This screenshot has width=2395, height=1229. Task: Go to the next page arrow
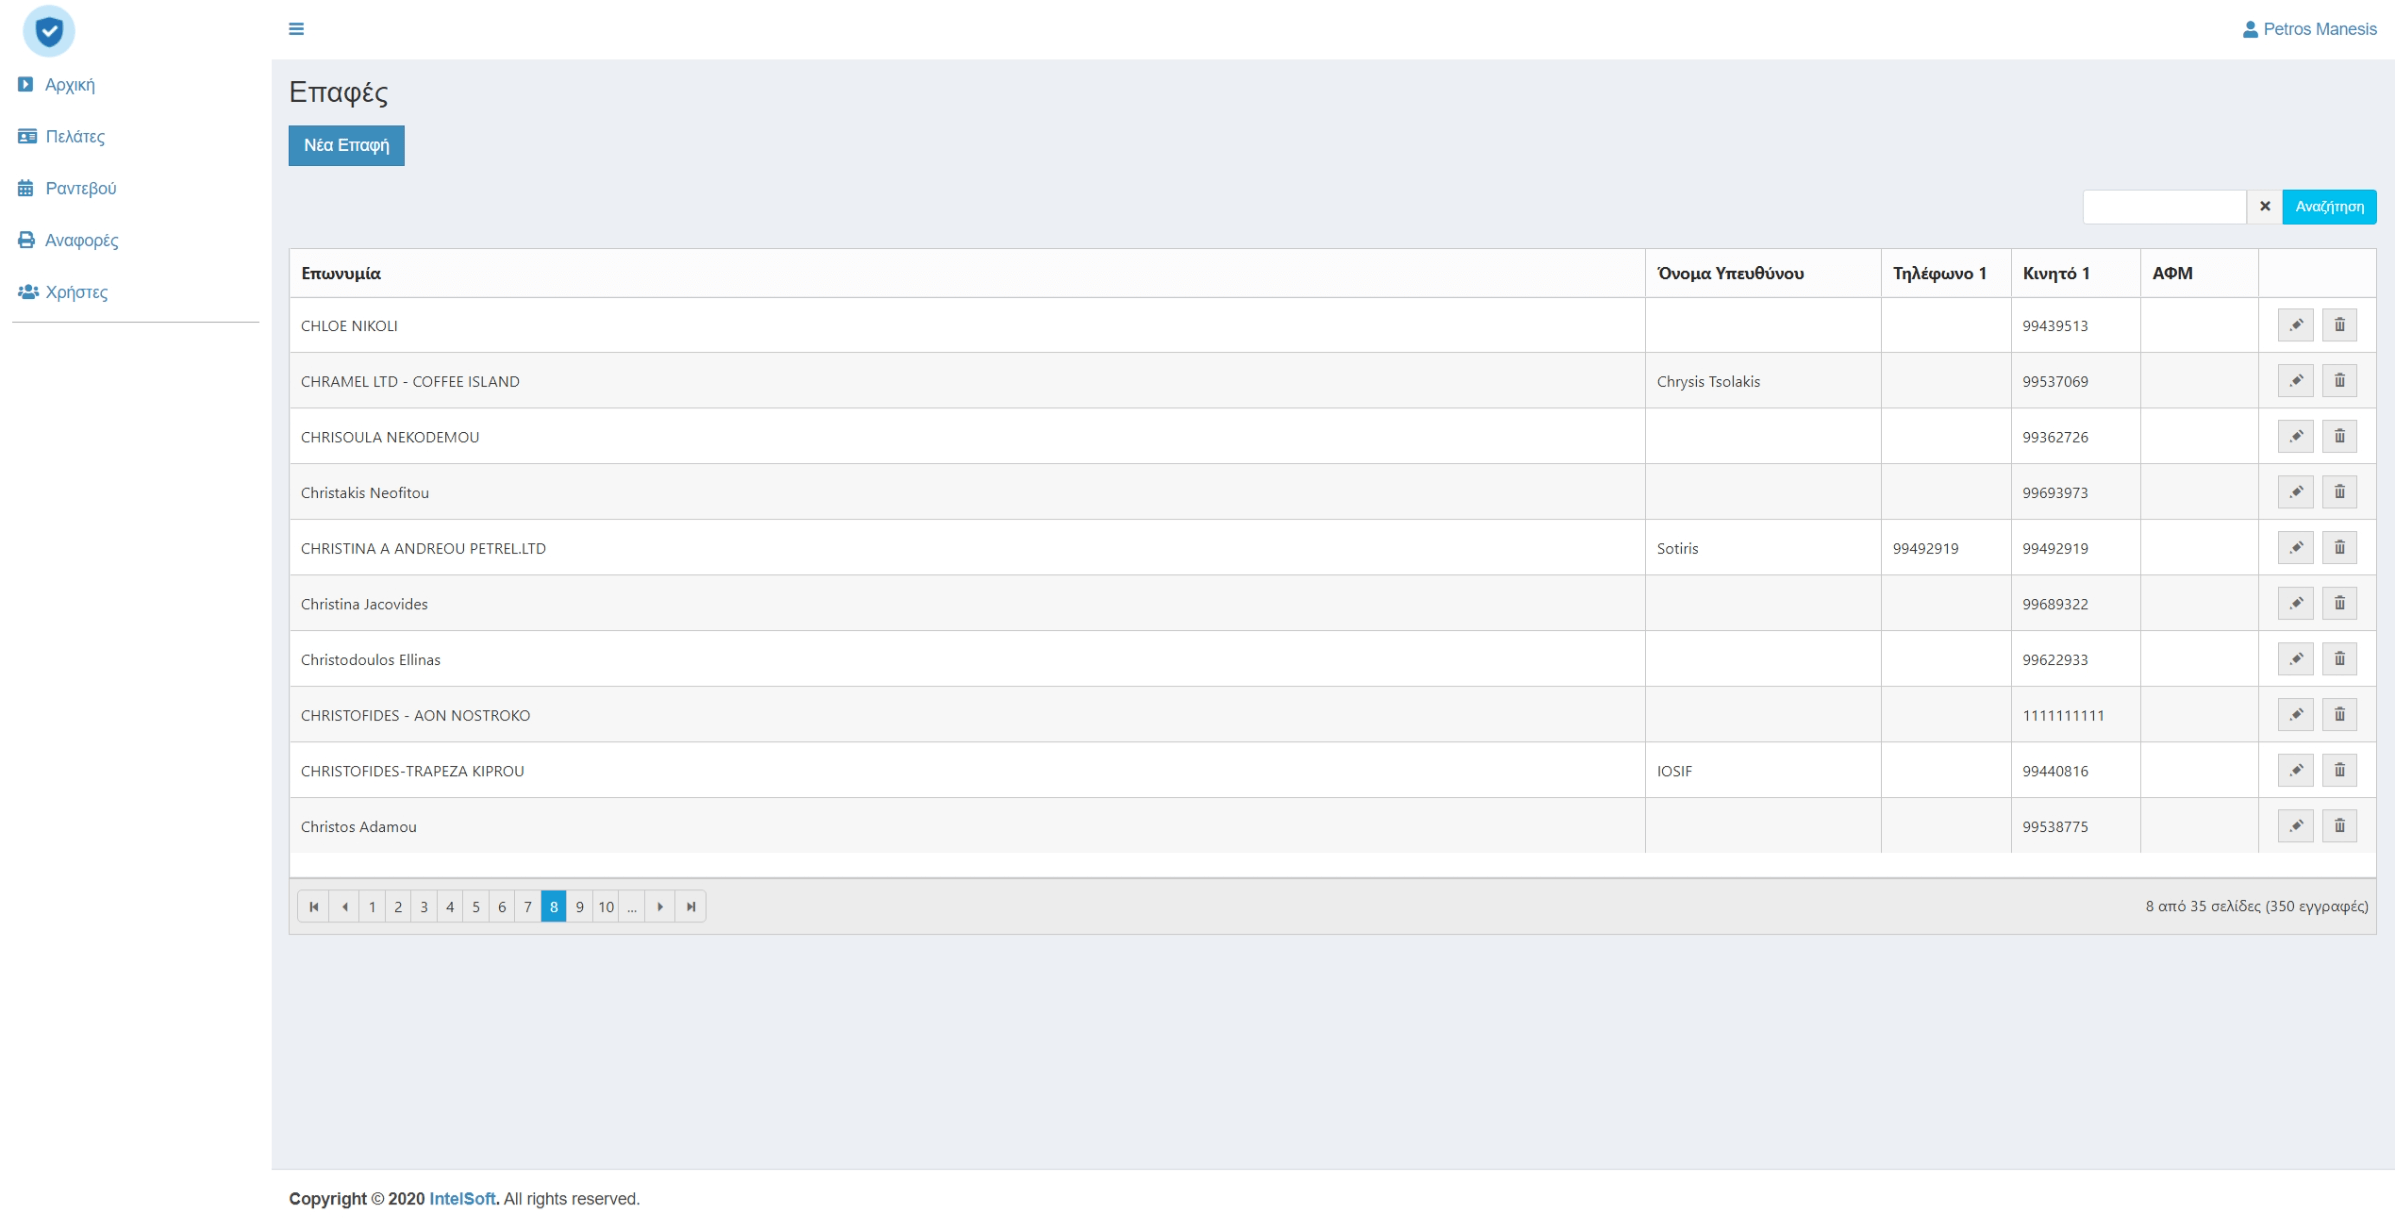click(x=660, y=907)
